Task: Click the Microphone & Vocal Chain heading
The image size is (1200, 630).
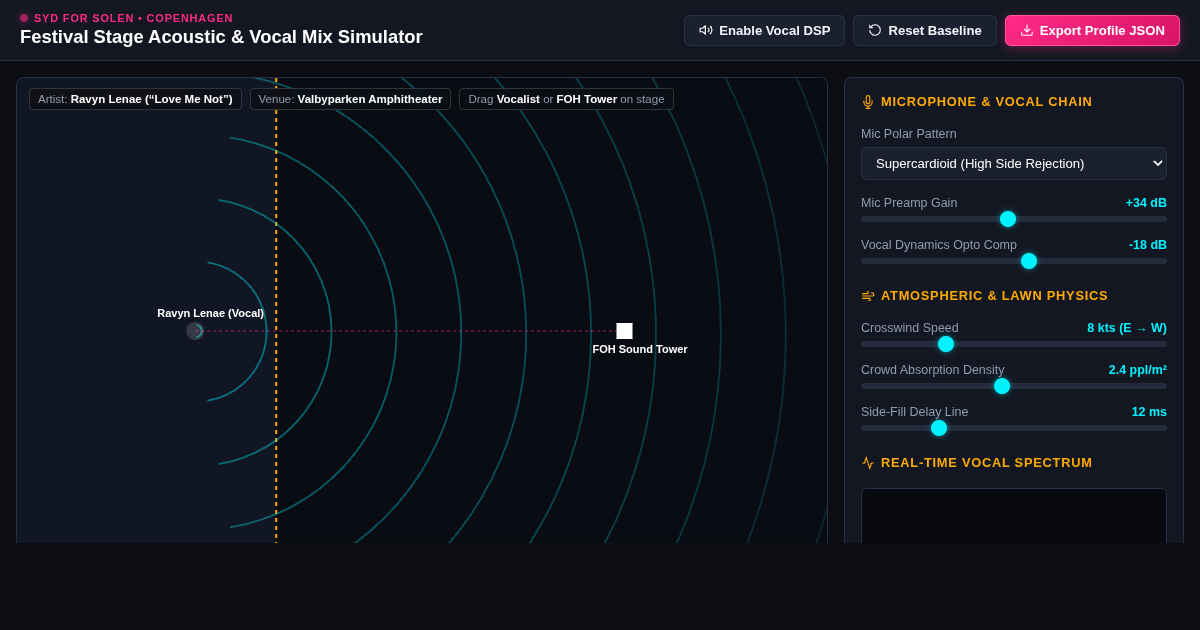Action: point(986,102)
